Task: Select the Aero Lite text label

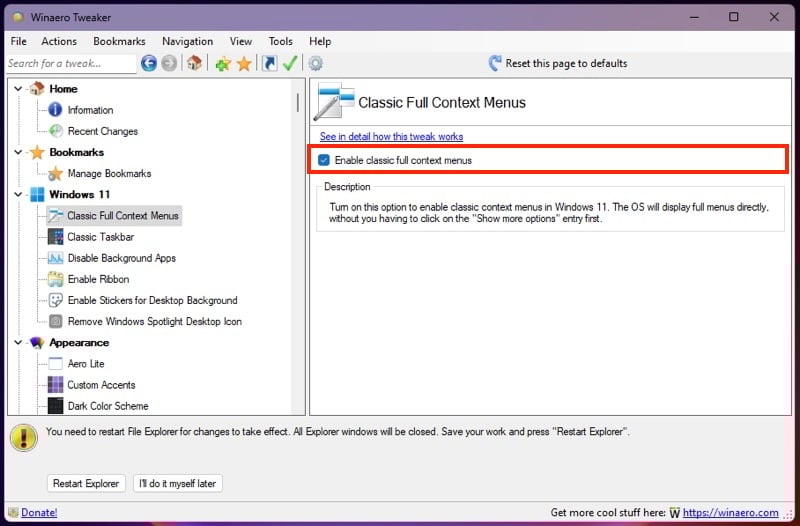Action: click(86, 364)
